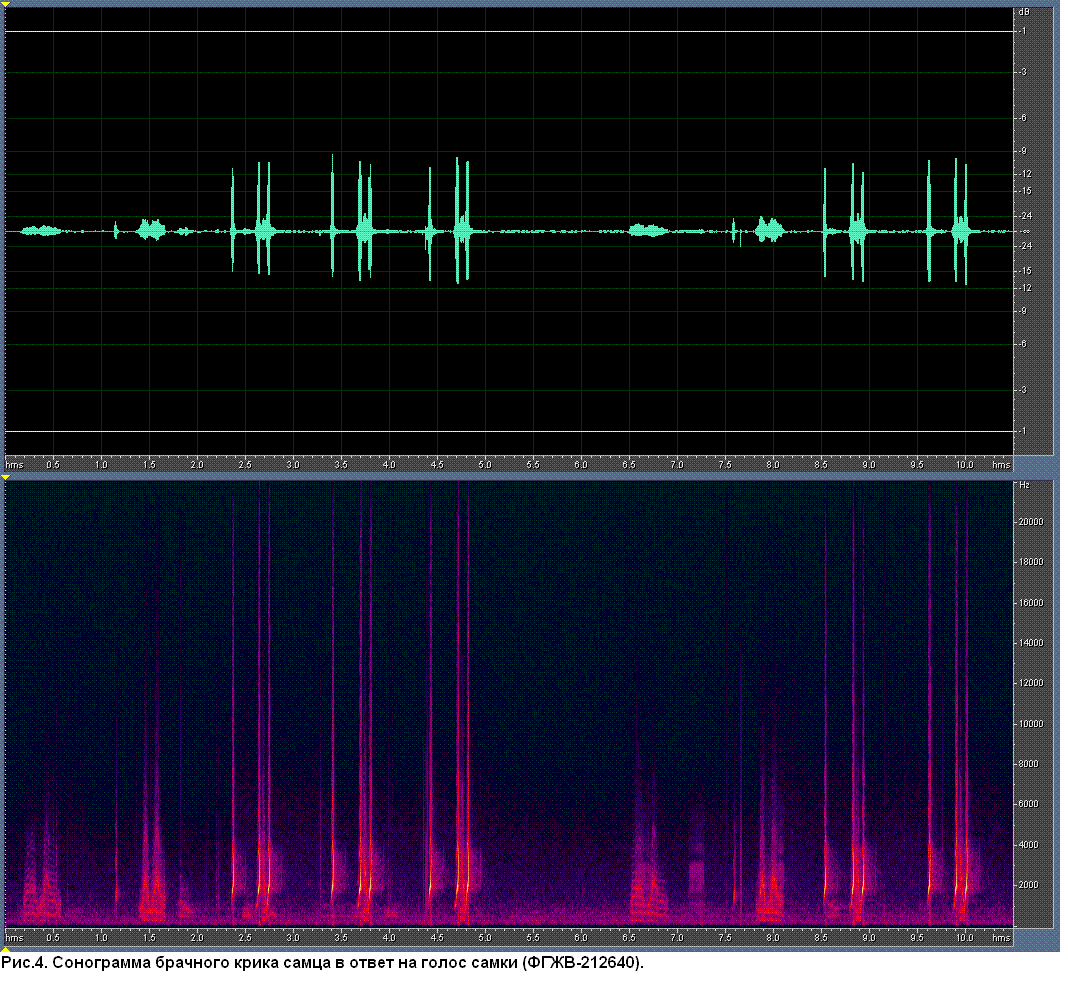
Task: Click the lower -6 dB scale label
Action: click(x=1023, y=344)
